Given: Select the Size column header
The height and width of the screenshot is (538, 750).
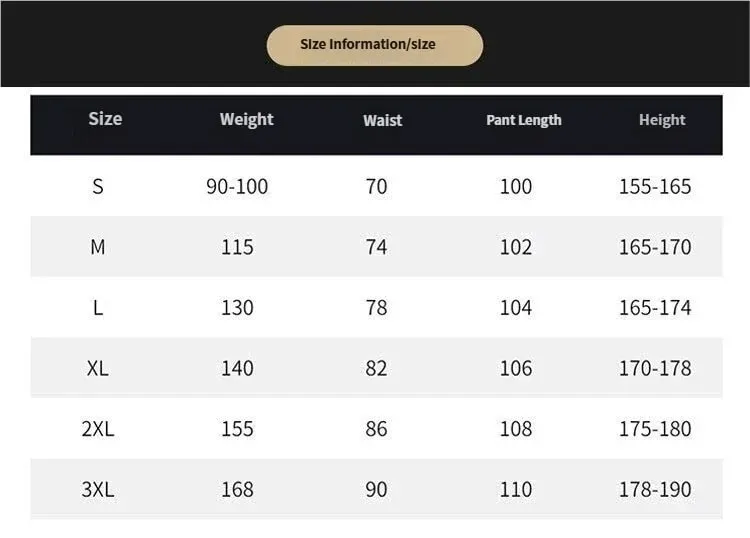Looking at the screenshot, I should 105,119.
